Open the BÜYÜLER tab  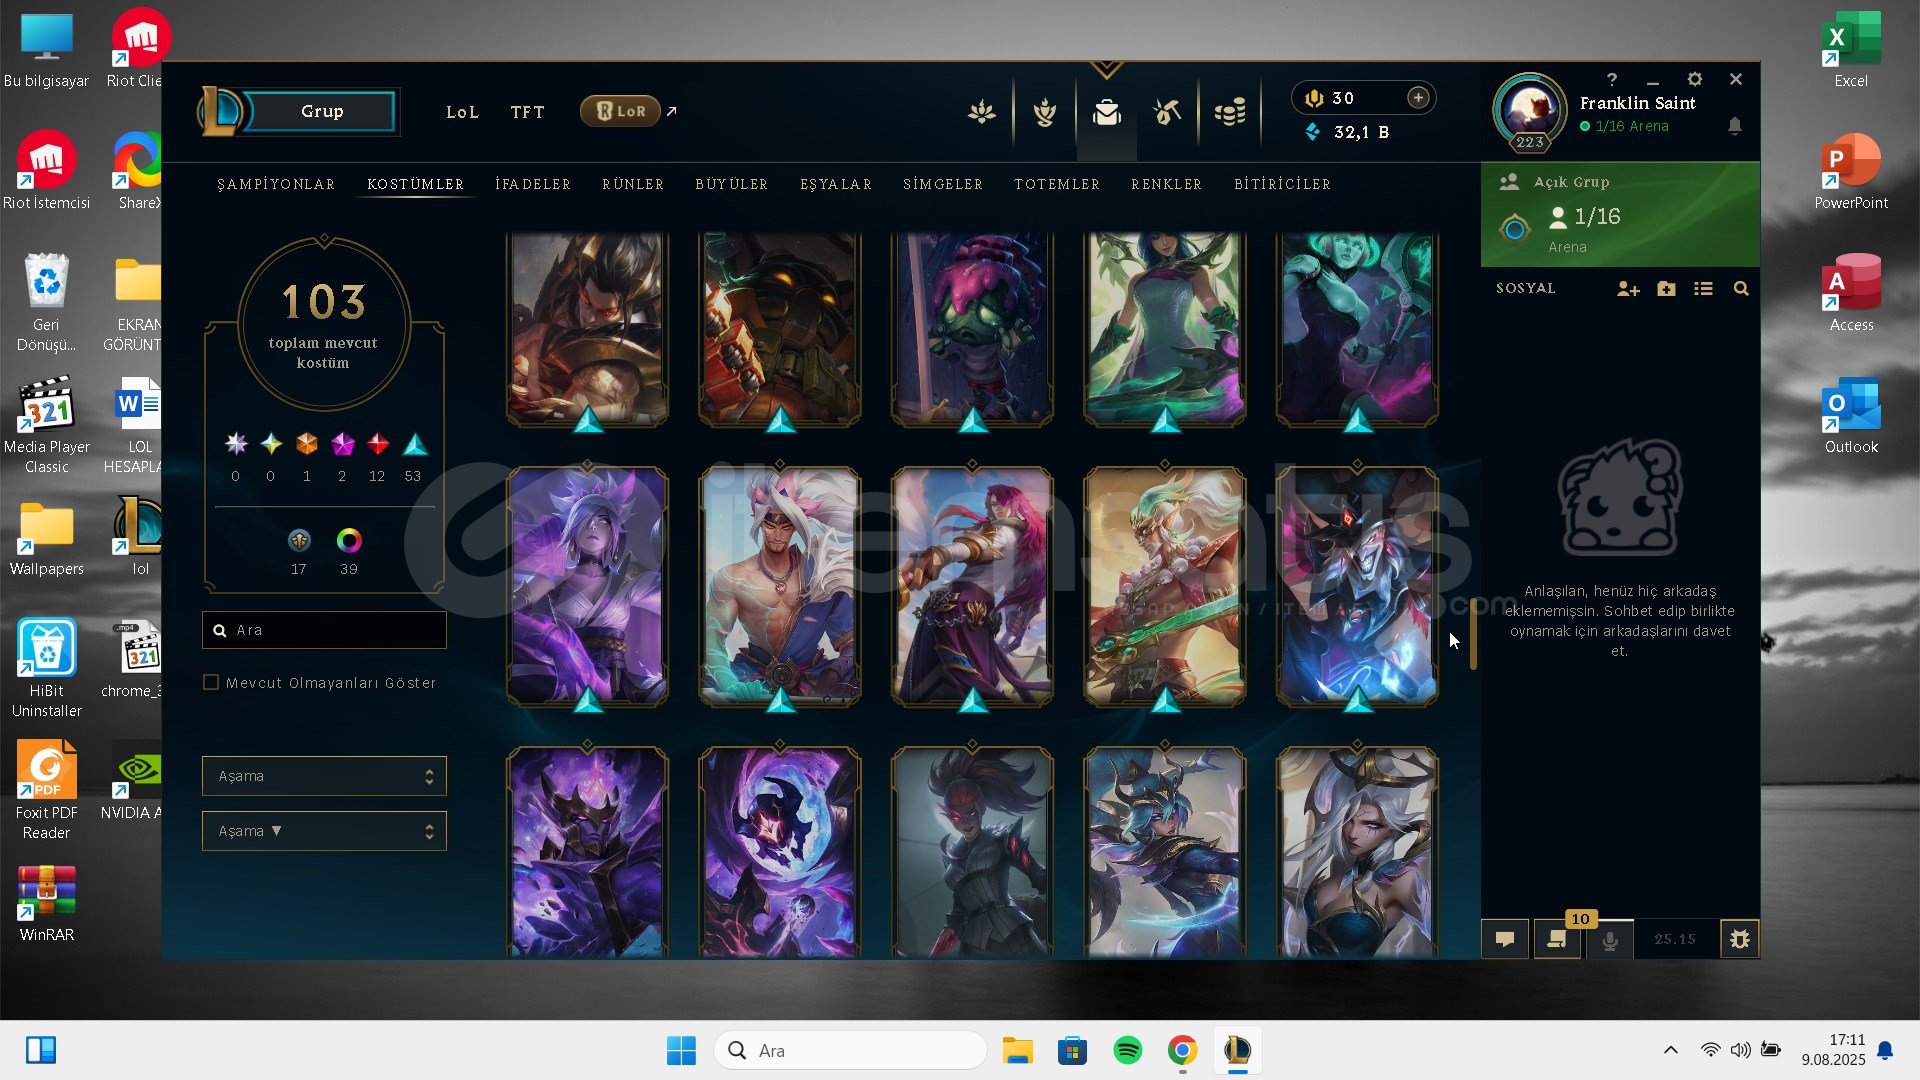(x=732, y=185)
